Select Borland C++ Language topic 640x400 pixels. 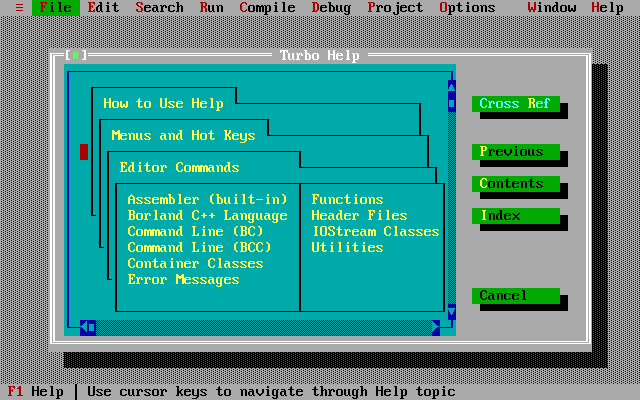(x=207, y=216)
